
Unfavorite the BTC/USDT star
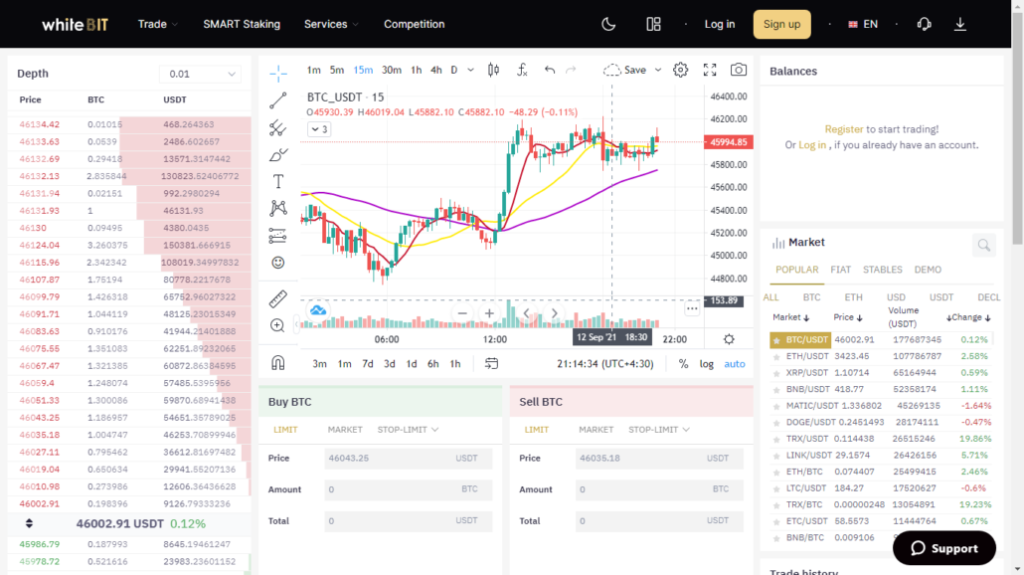(x=776, y=340)
